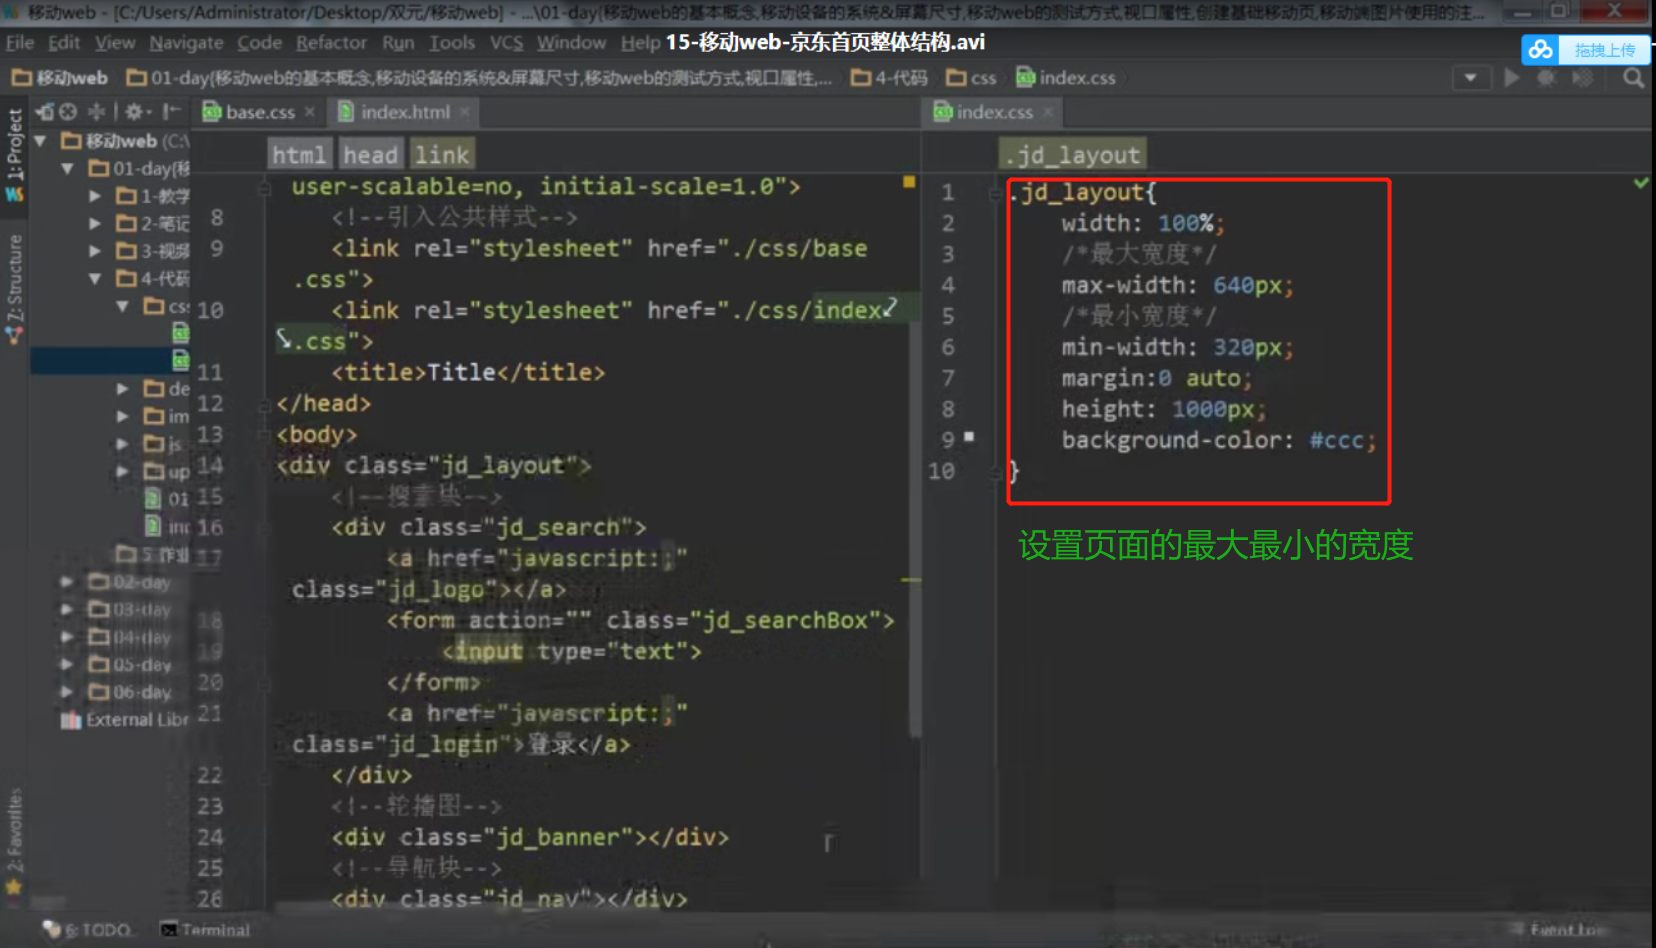
Task: Expand the 06-day folder
Action: click(x=67, y=692)
